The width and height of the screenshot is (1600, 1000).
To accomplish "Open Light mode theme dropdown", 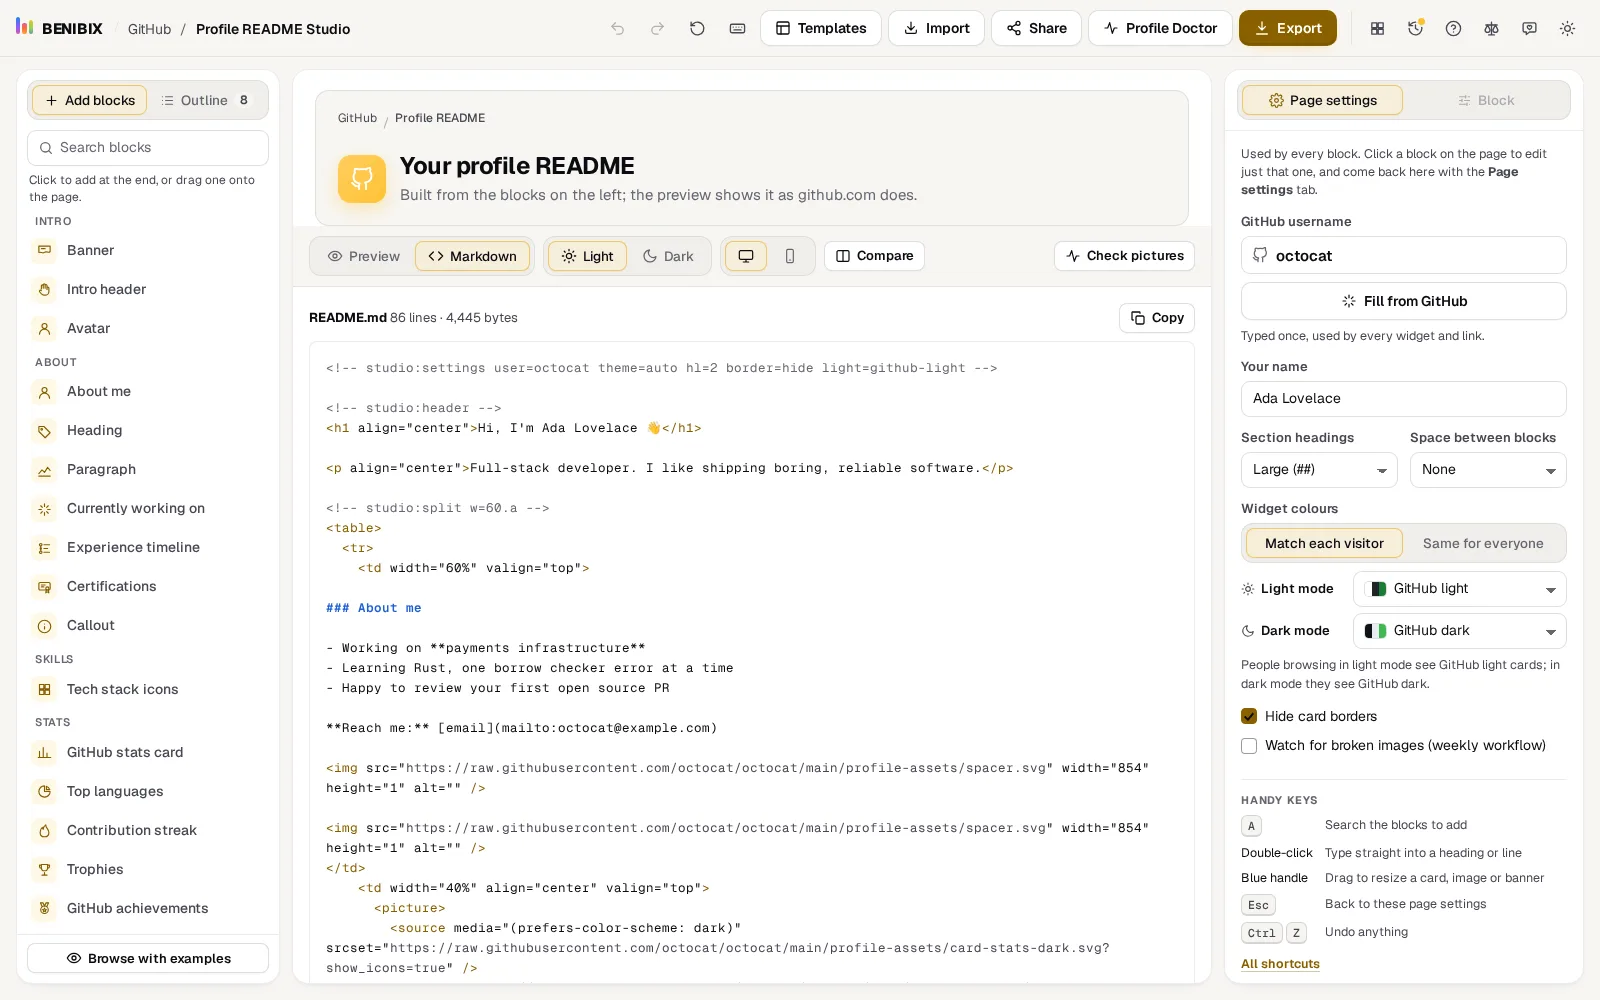I will pos(1460,589).
